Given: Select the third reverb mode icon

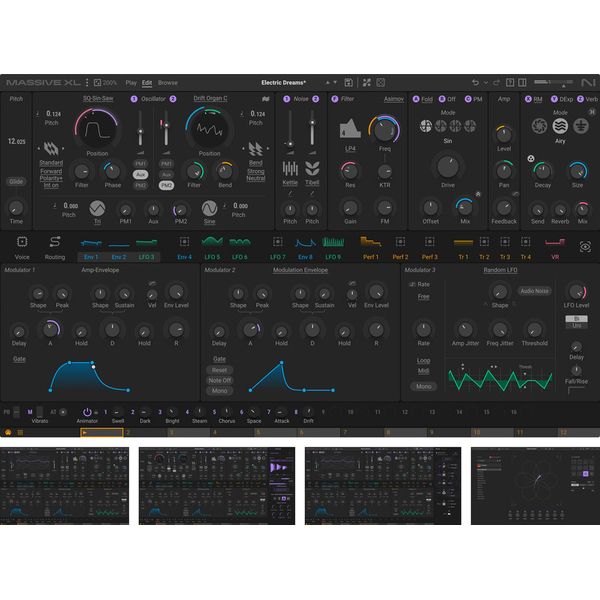Looking at the screenshot, I should tap(580, 126).
